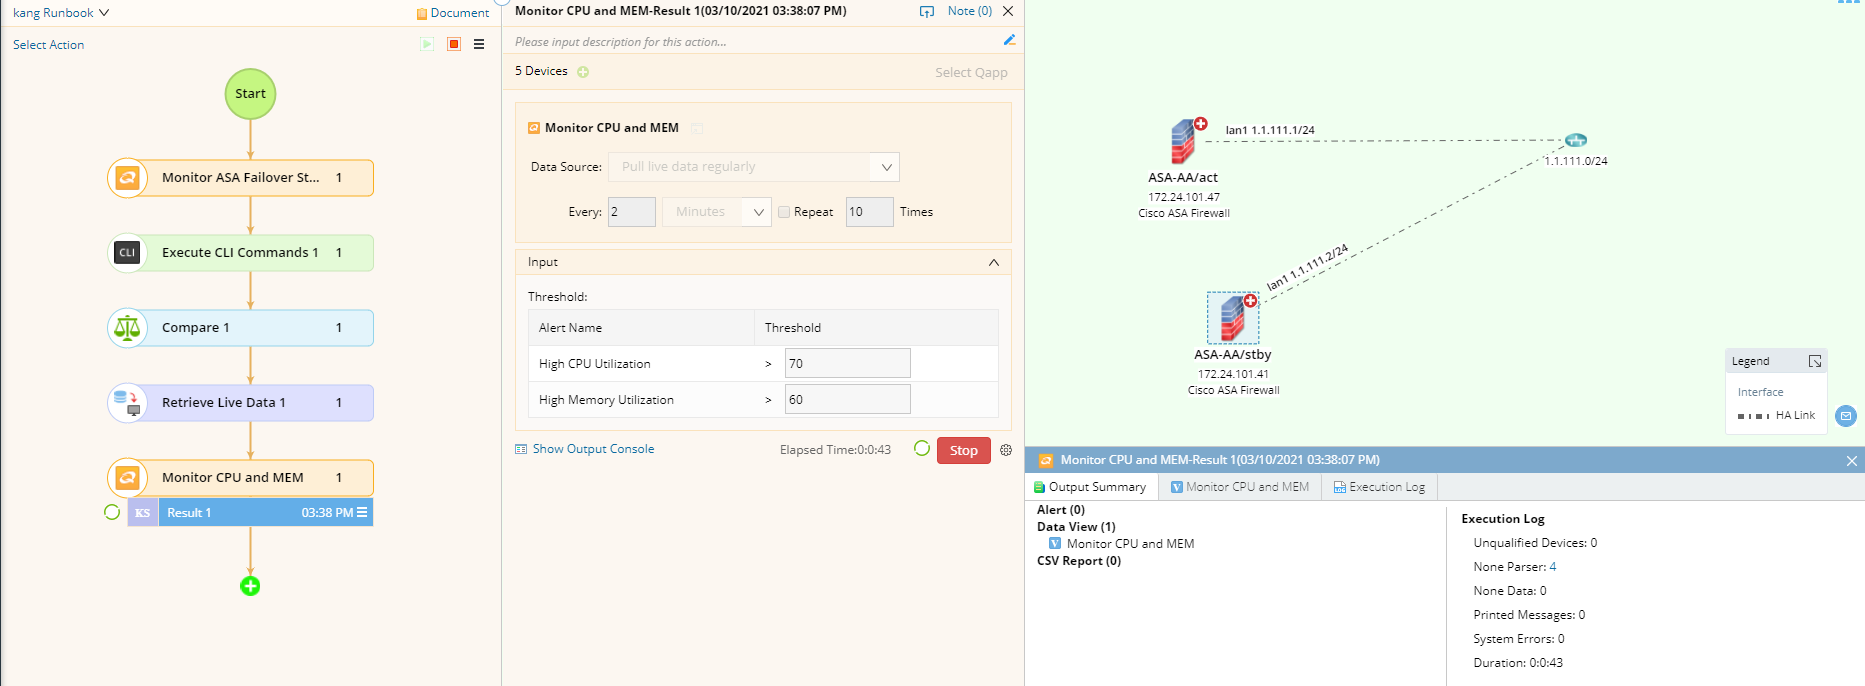Click the green add node plus icon
This screenshot has width=1865, height=686.
[x=250, y=586]
